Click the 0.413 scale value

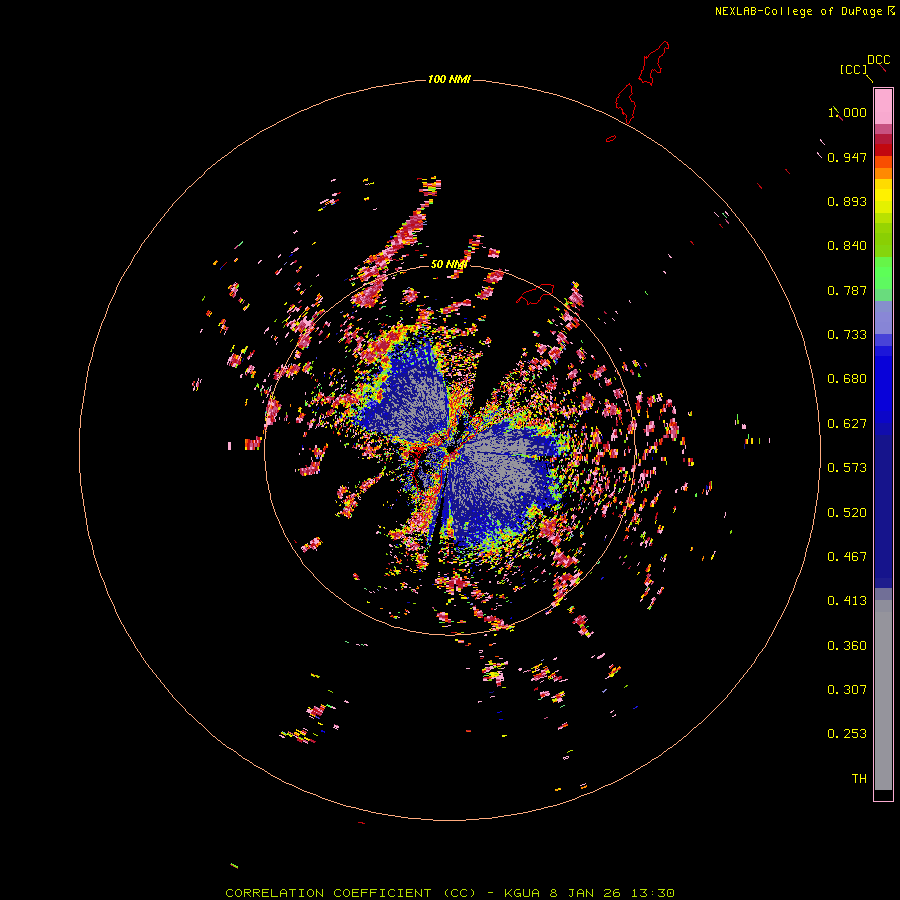click(x=847, y=601)
